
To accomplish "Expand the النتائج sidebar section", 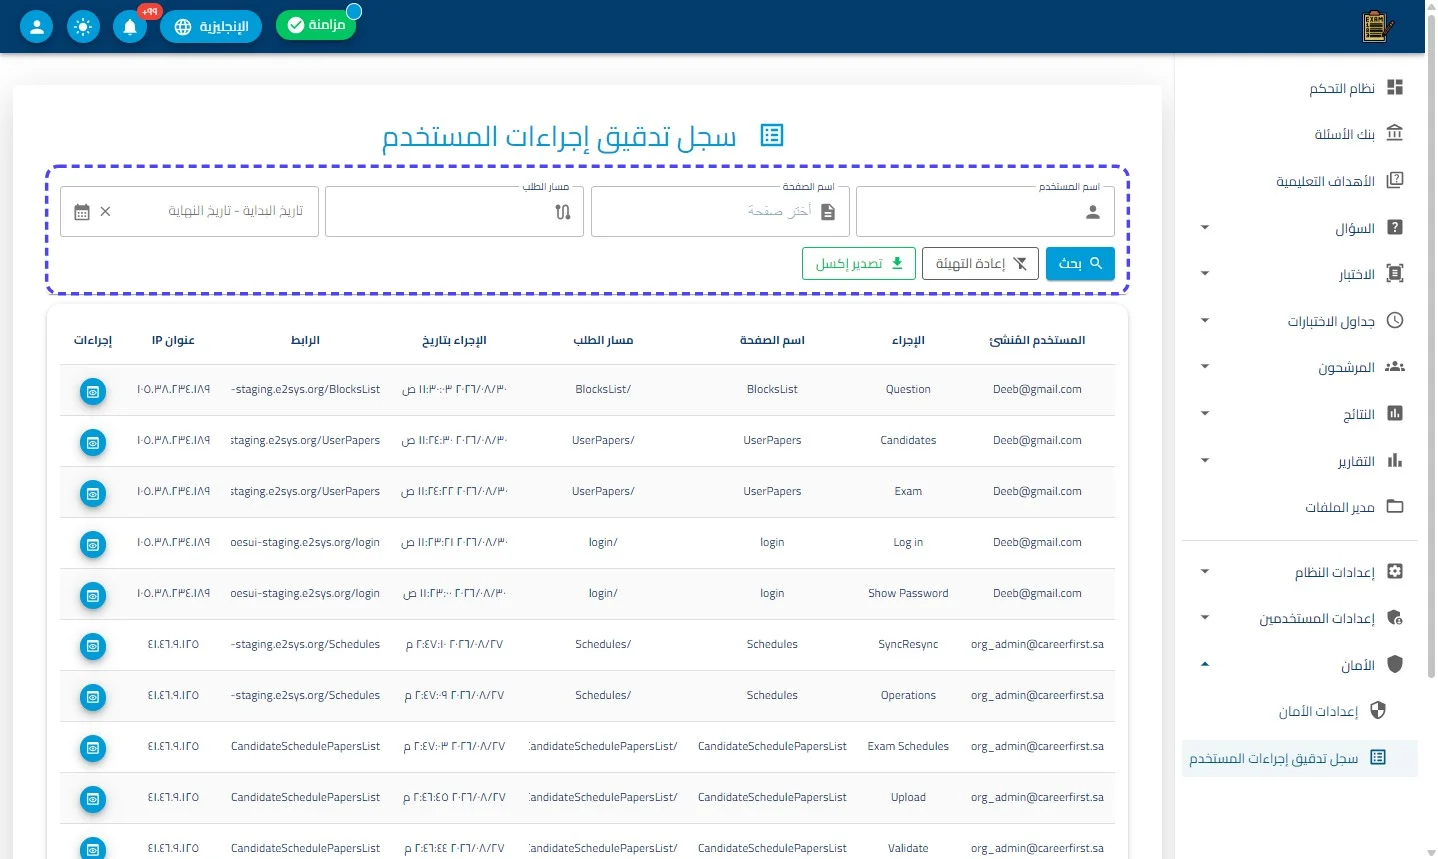I will tap(1205, 414).
